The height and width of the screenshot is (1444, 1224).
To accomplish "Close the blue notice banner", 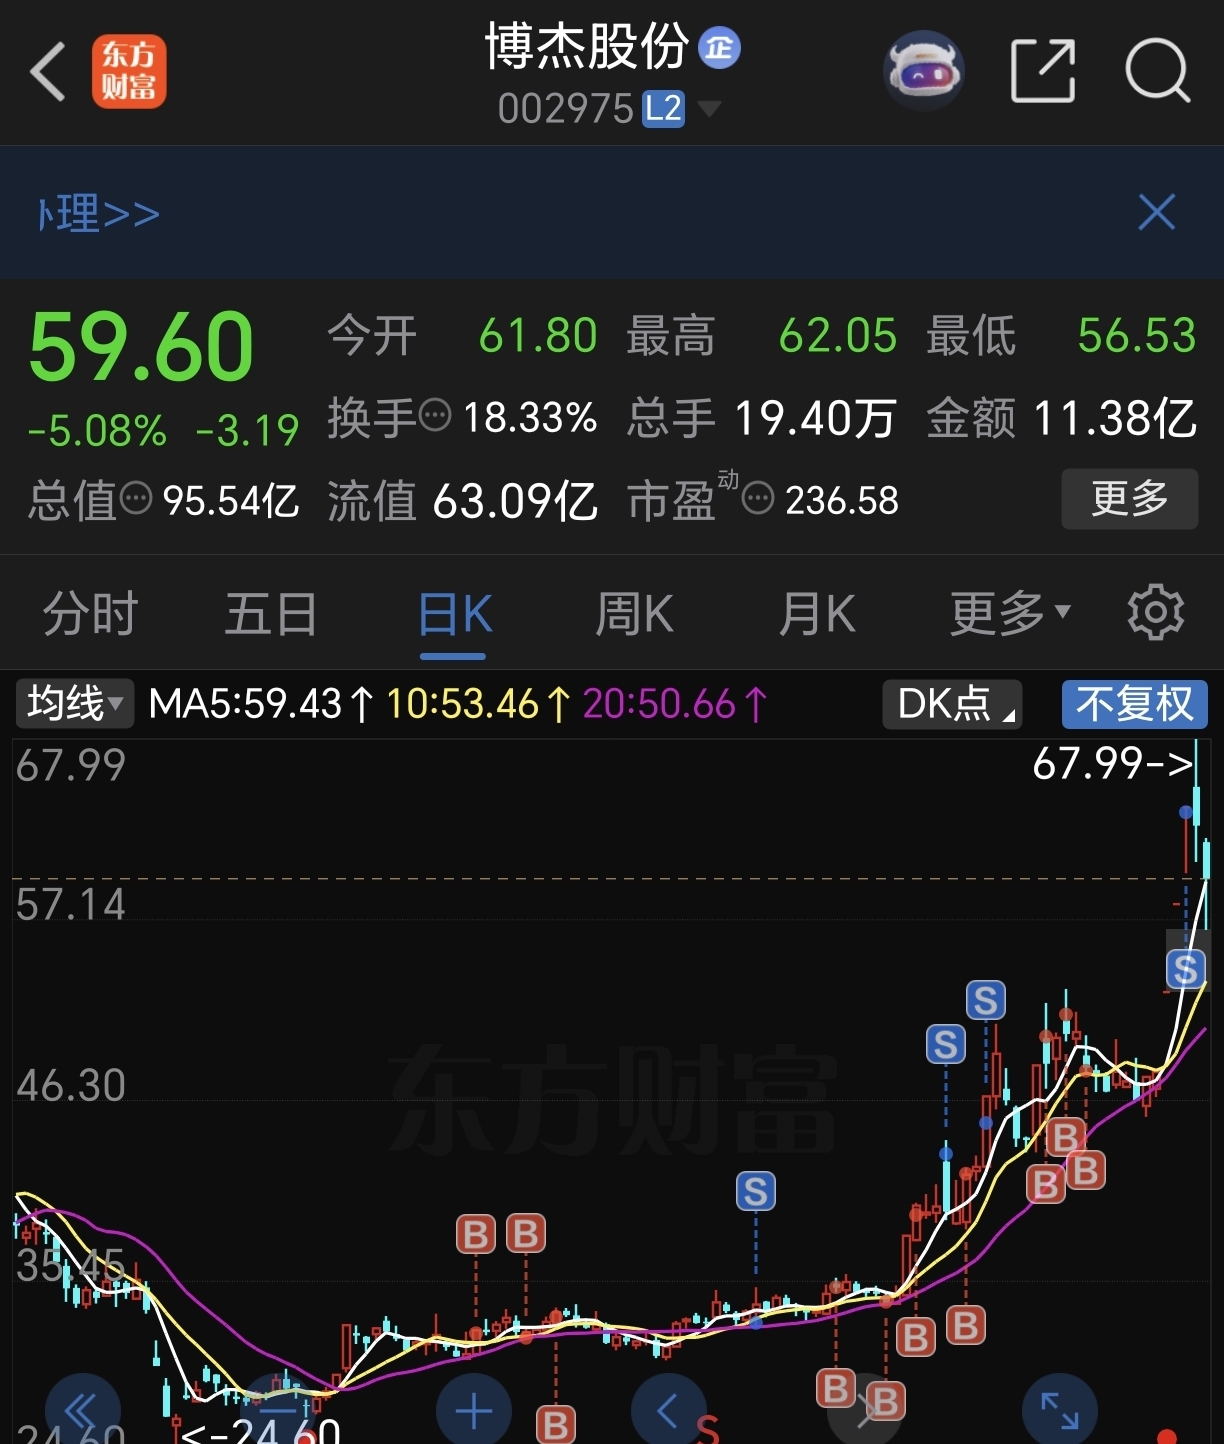I will point(1157,212).
